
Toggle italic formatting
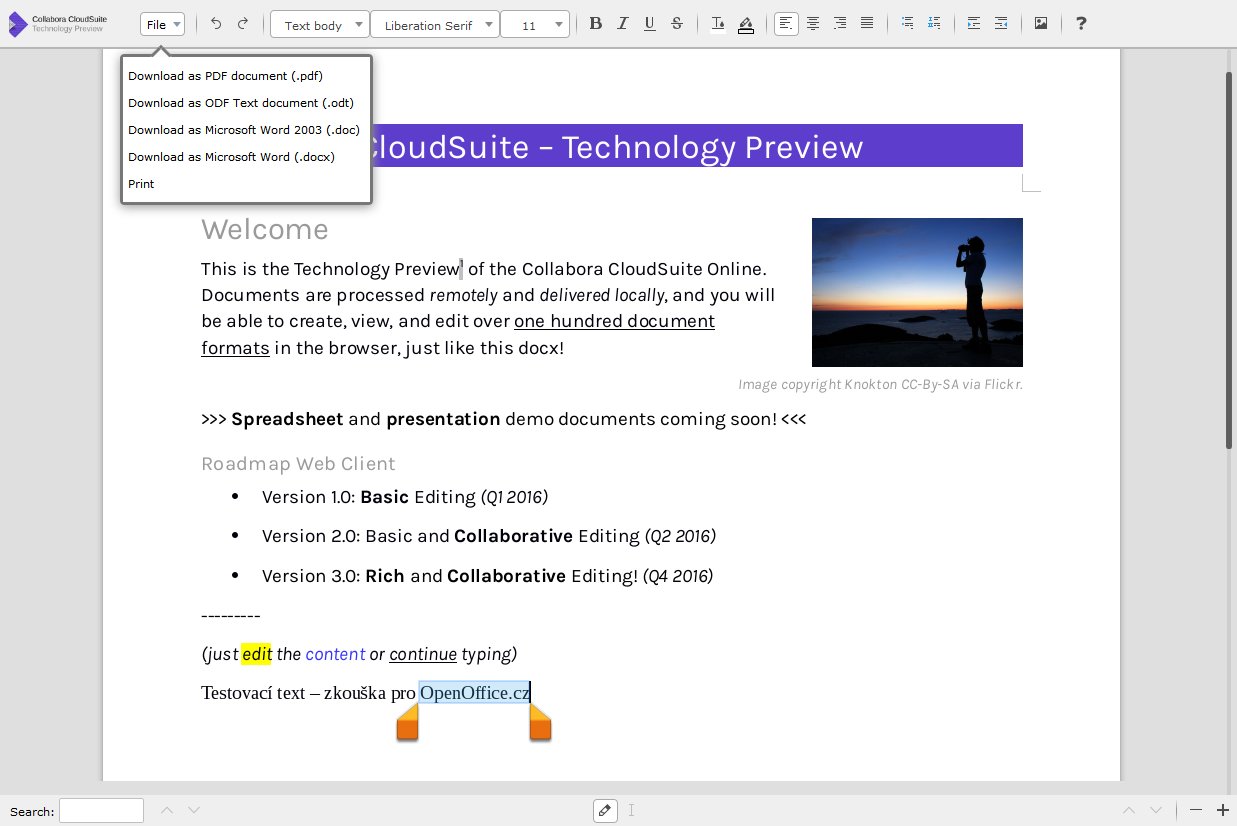623,24
